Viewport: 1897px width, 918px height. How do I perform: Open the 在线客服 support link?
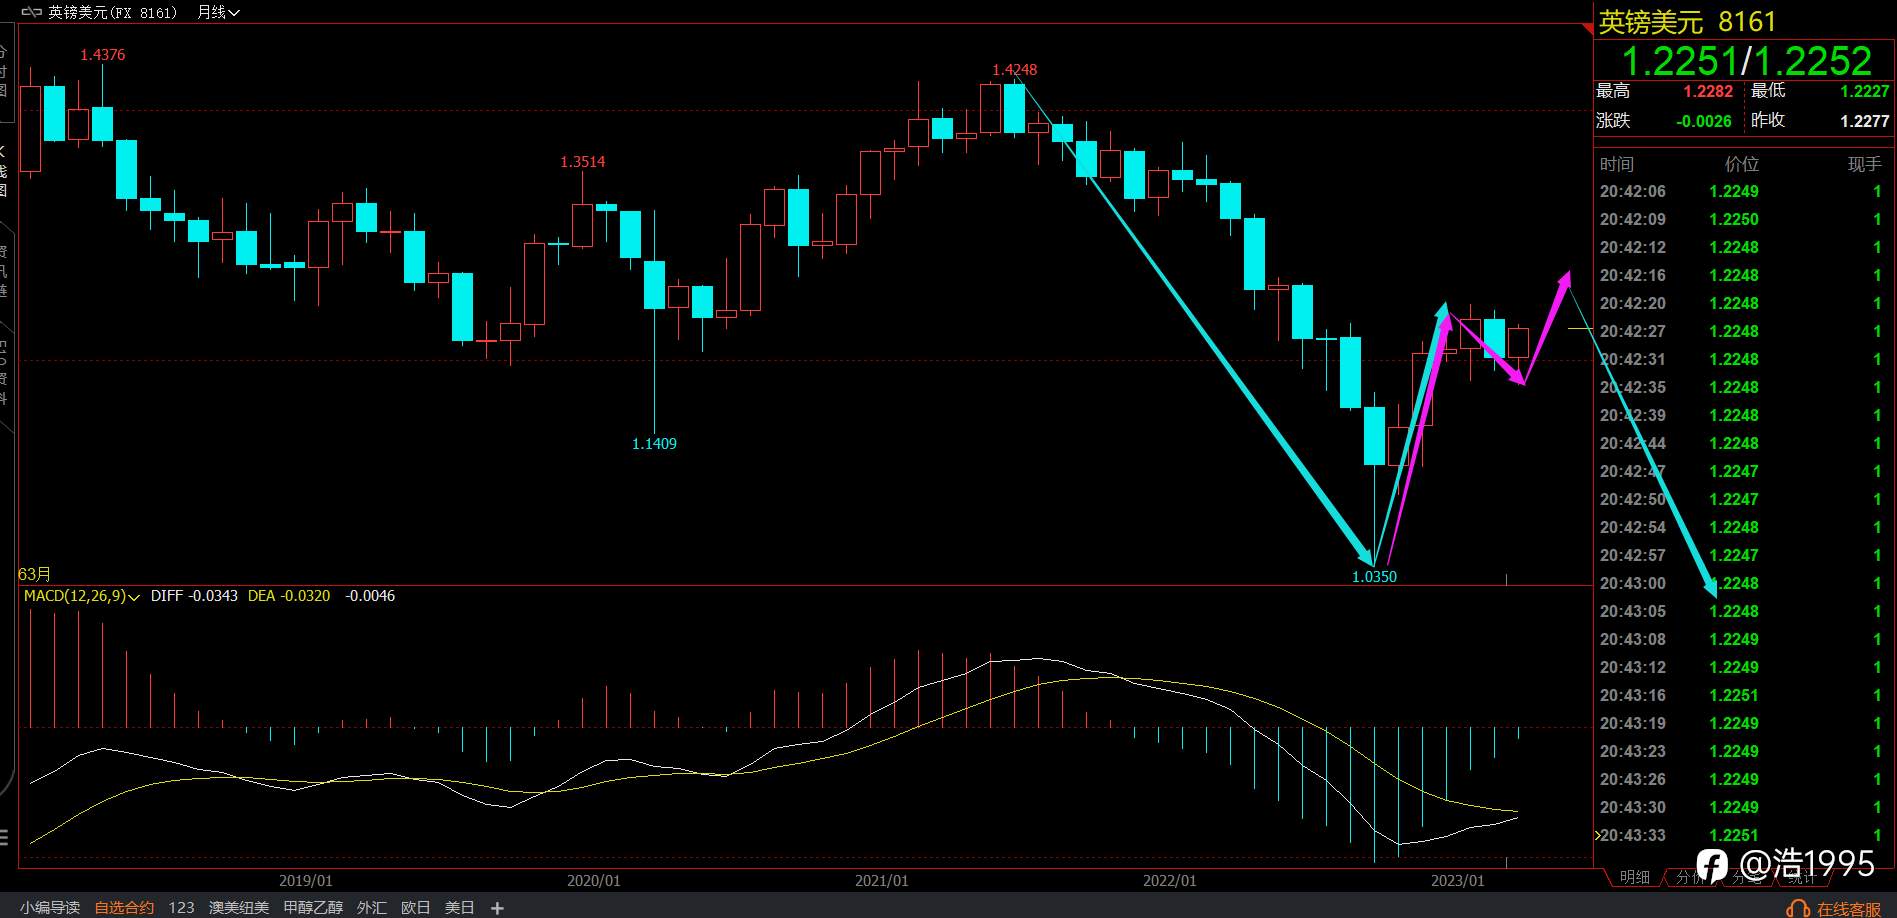pyautogui.click(x=1850, y=909)
